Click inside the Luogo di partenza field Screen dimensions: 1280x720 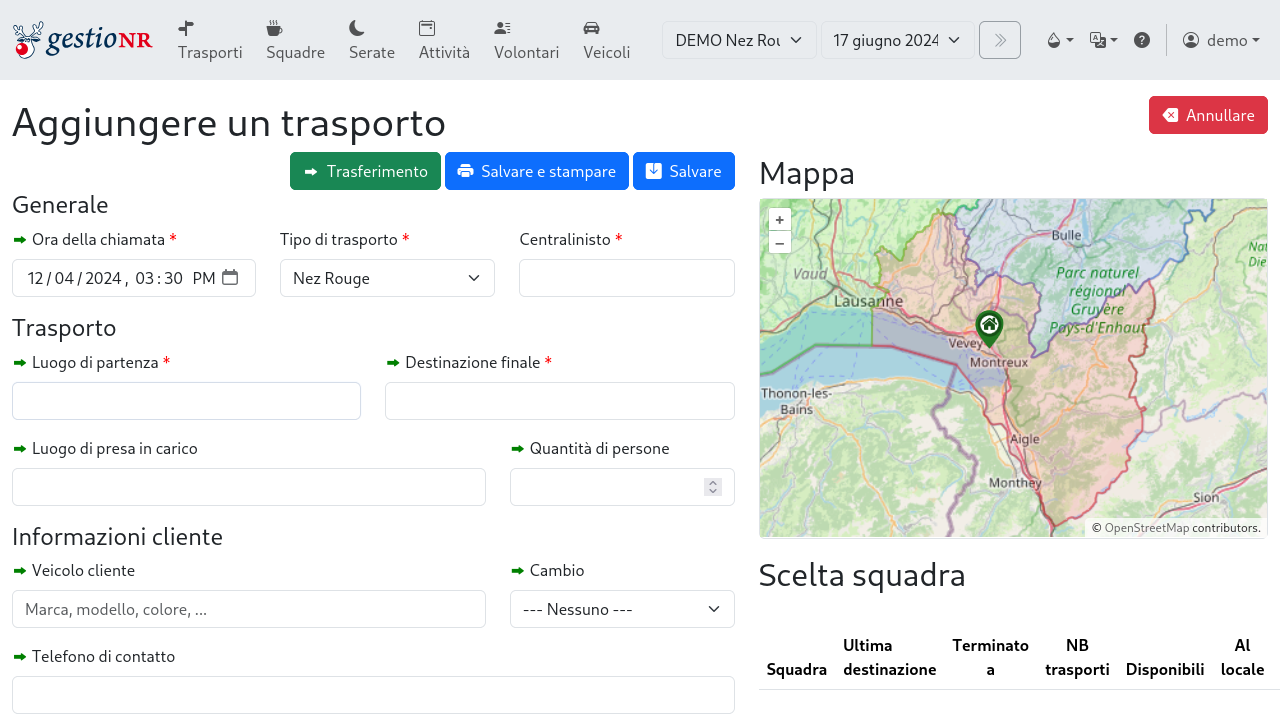[186, 400]
